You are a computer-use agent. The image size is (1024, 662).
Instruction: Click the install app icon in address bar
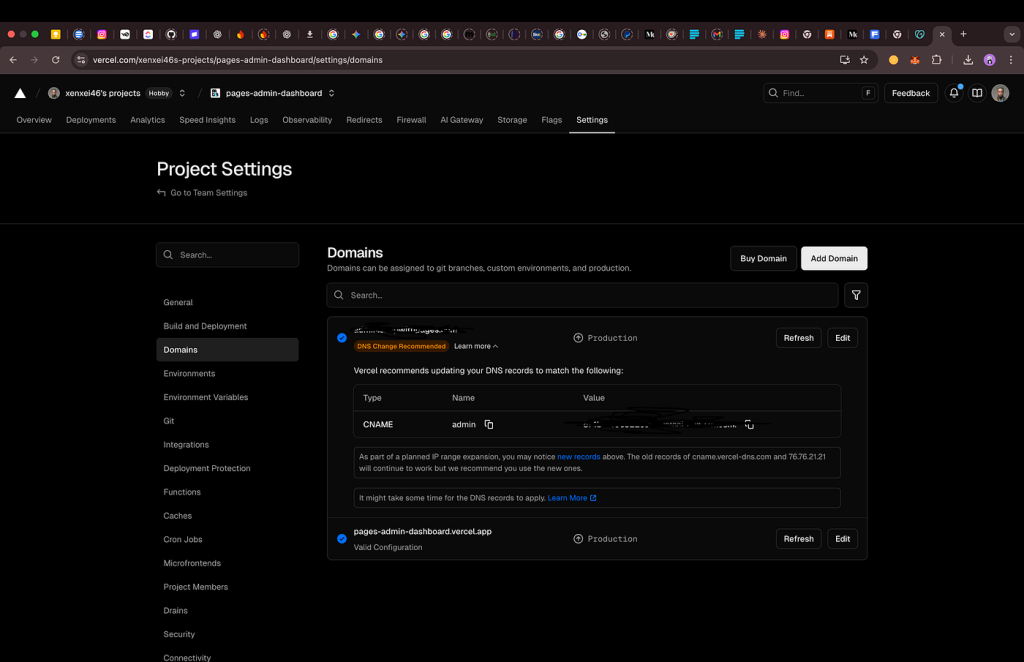tap(844, 59)
